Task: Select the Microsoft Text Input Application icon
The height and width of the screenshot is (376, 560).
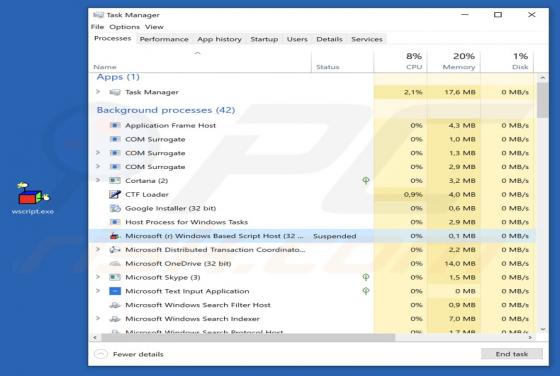Action: pyautogui.click(x=115, y=291)
